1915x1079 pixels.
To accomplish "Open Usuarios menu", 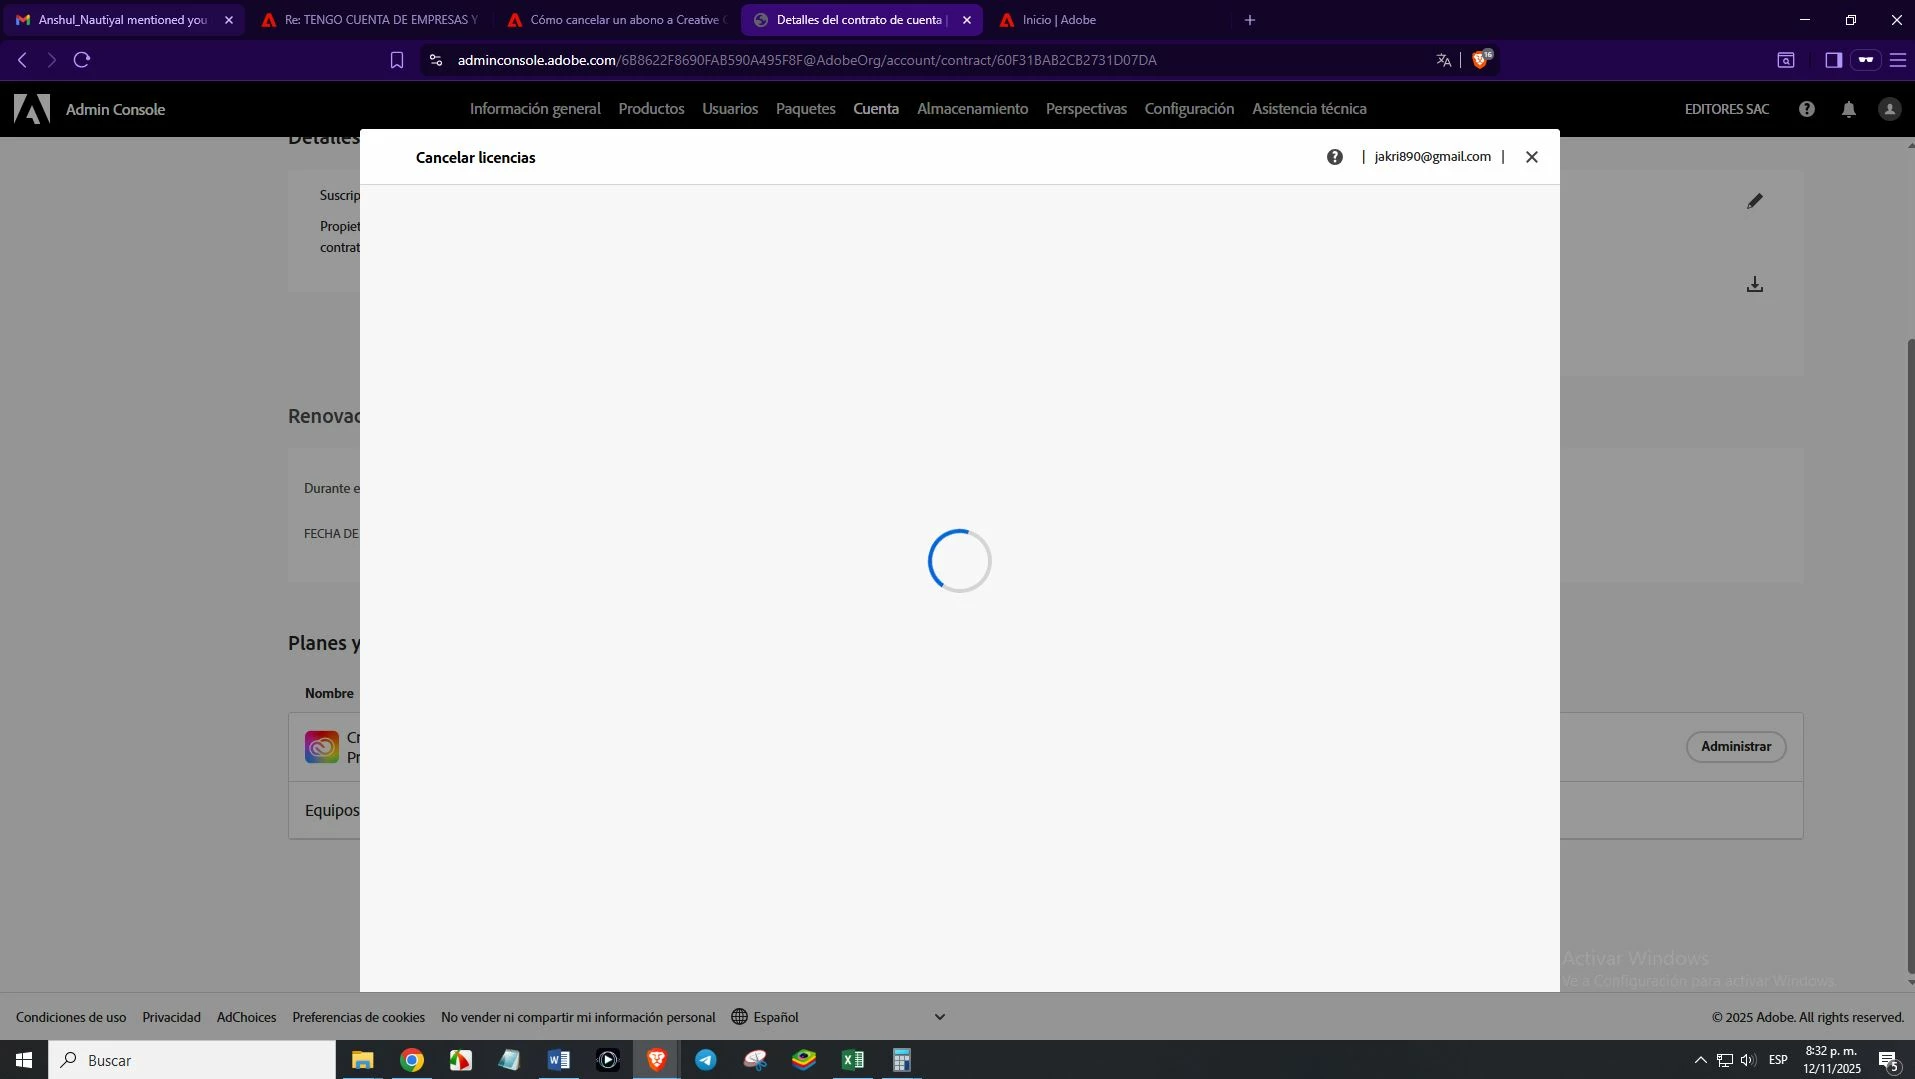I will (730, 109).
